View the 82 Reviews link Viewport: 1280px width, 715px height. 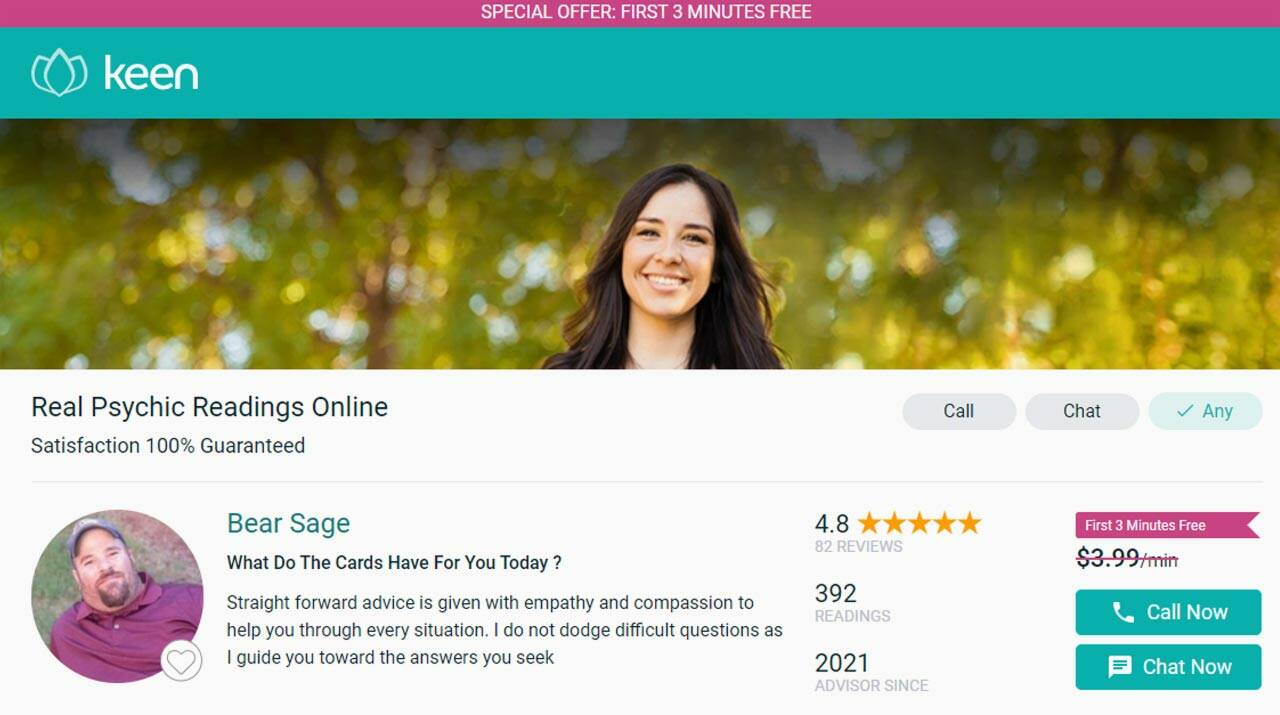coord(858,546)
